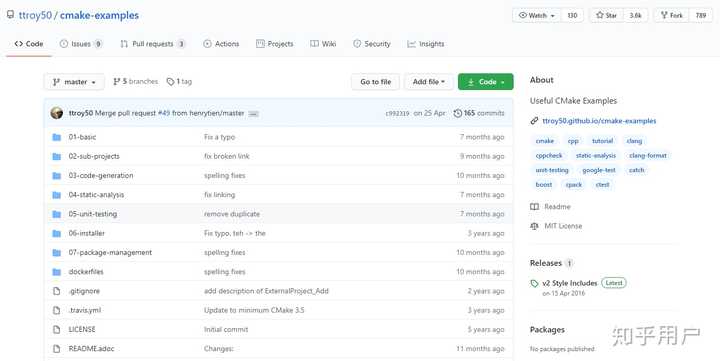Image resolution: width=720 pixels, height=361 pixels.
Task: Click the 06-installer folder icon
Action: click(56, 234)
